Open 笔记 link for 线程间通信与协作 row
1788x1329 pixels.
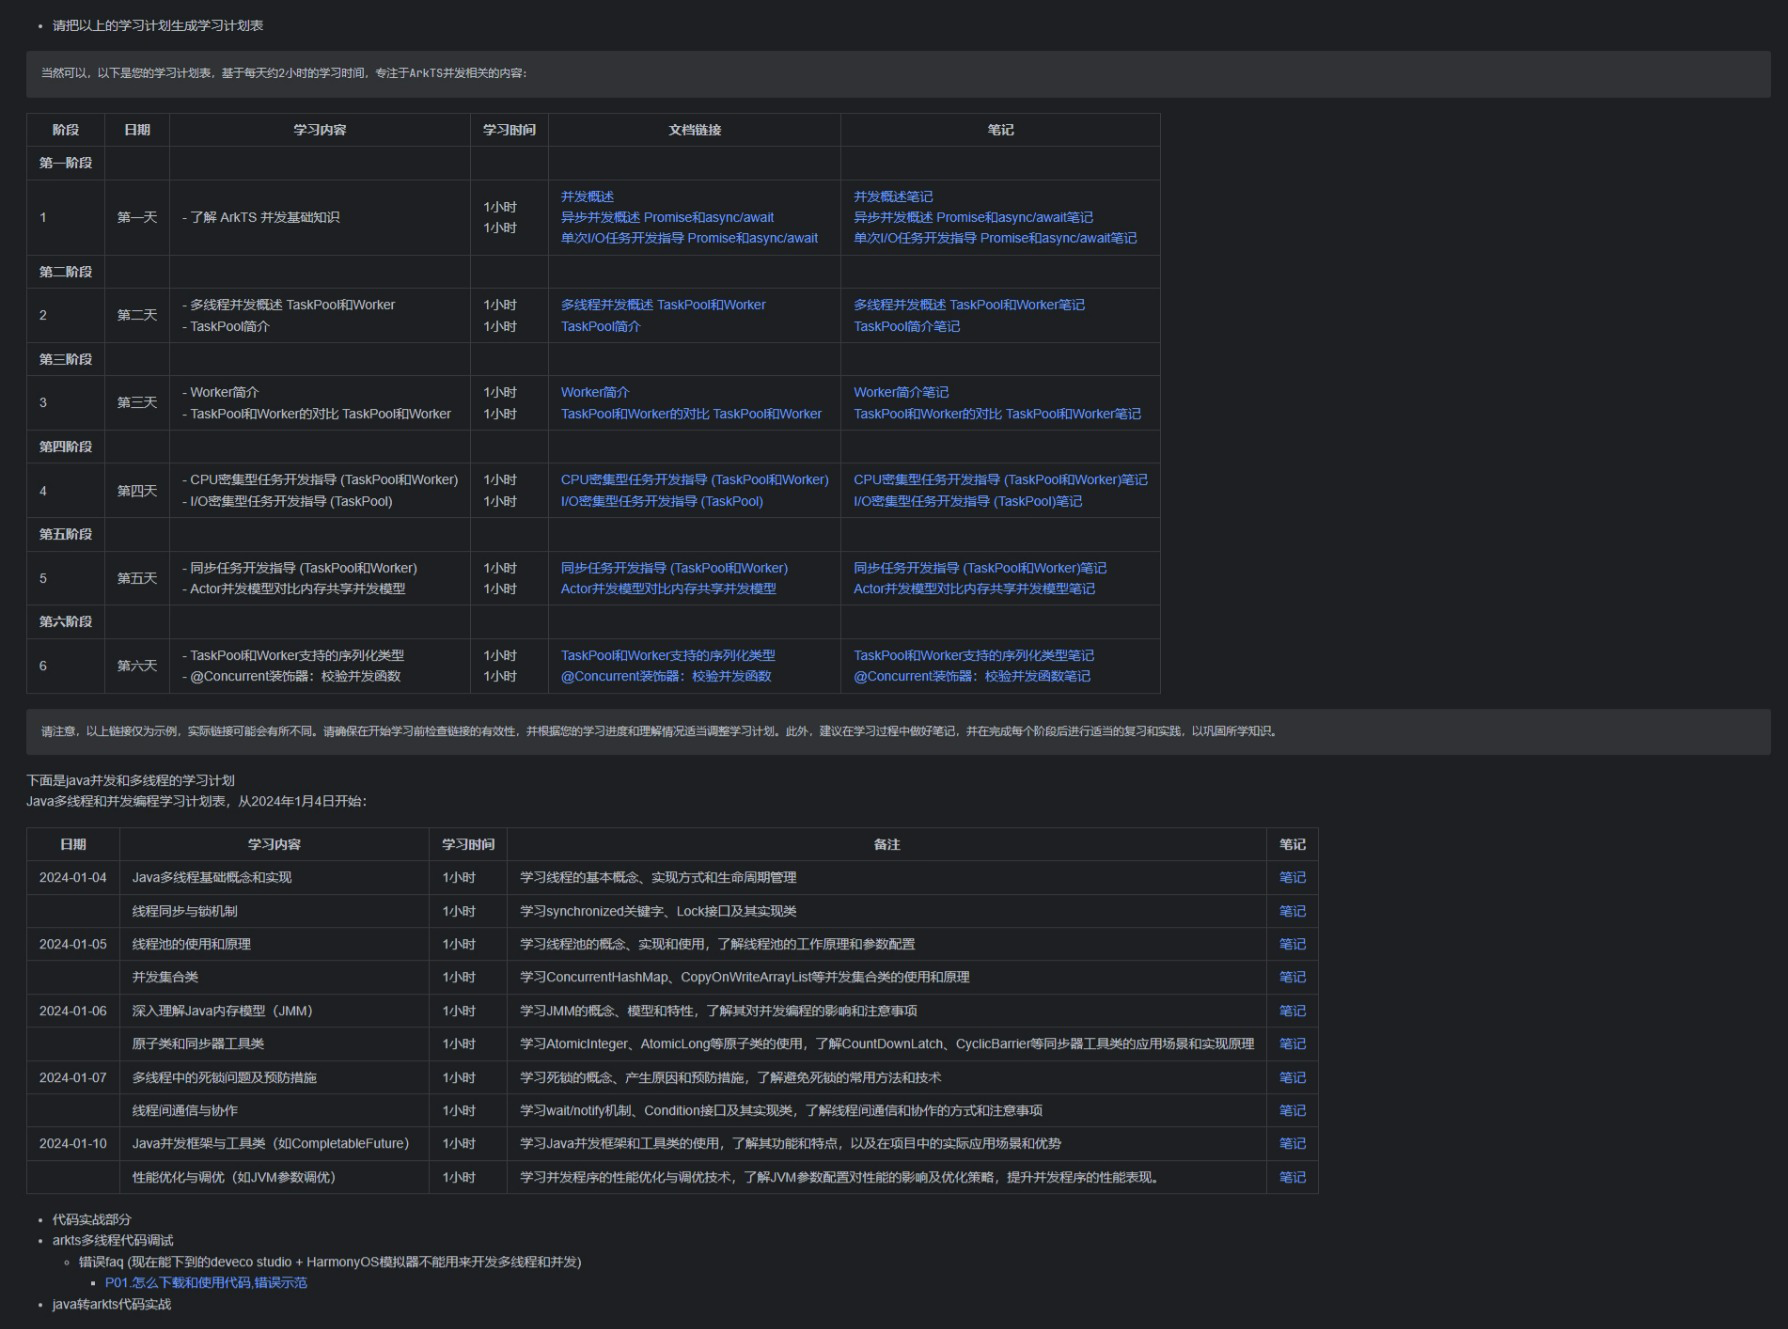1292,1112
